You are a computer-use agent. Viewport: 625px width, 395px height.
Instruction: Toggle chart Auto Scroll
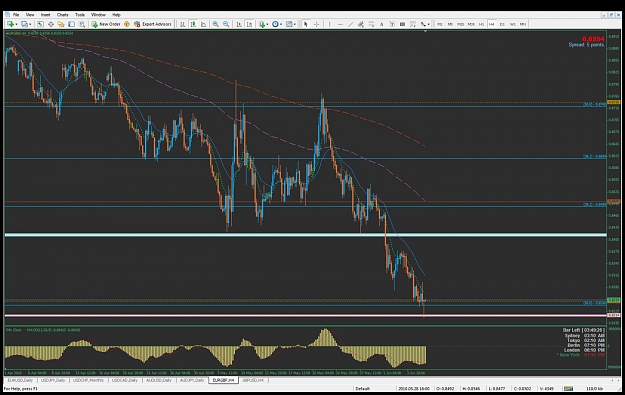(239, 24)
